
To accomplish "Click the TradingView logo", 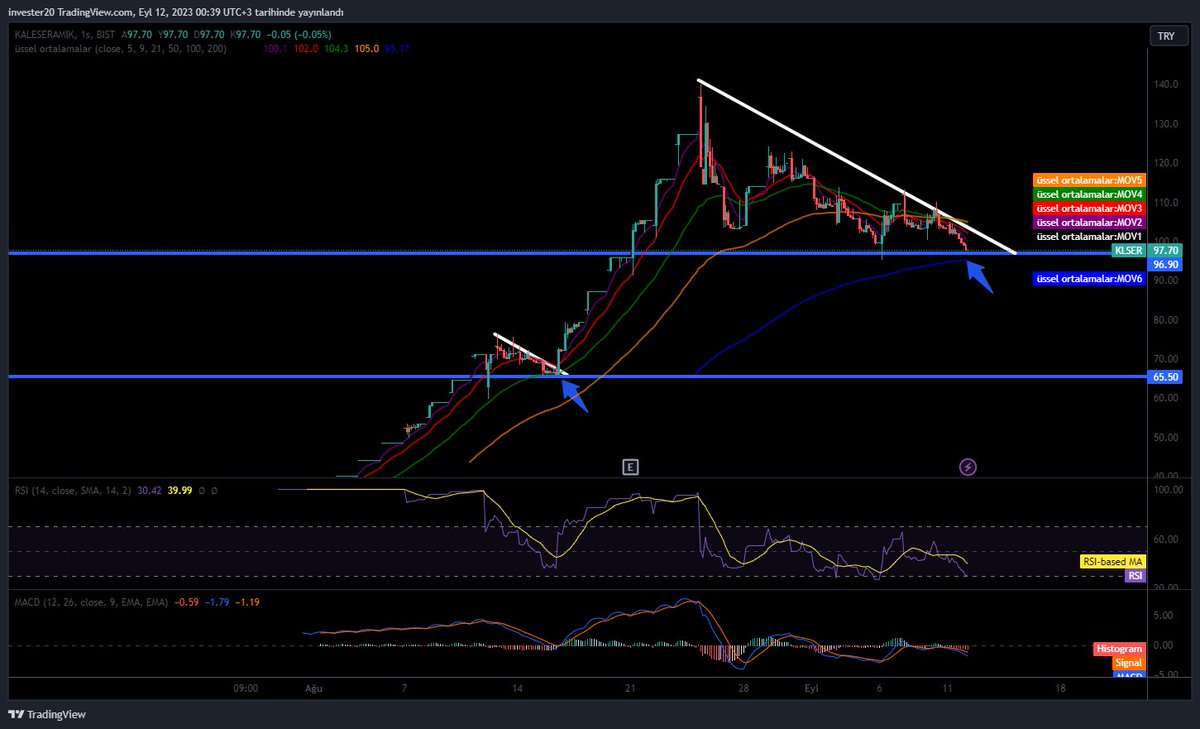I will click(x=48, y=714).
